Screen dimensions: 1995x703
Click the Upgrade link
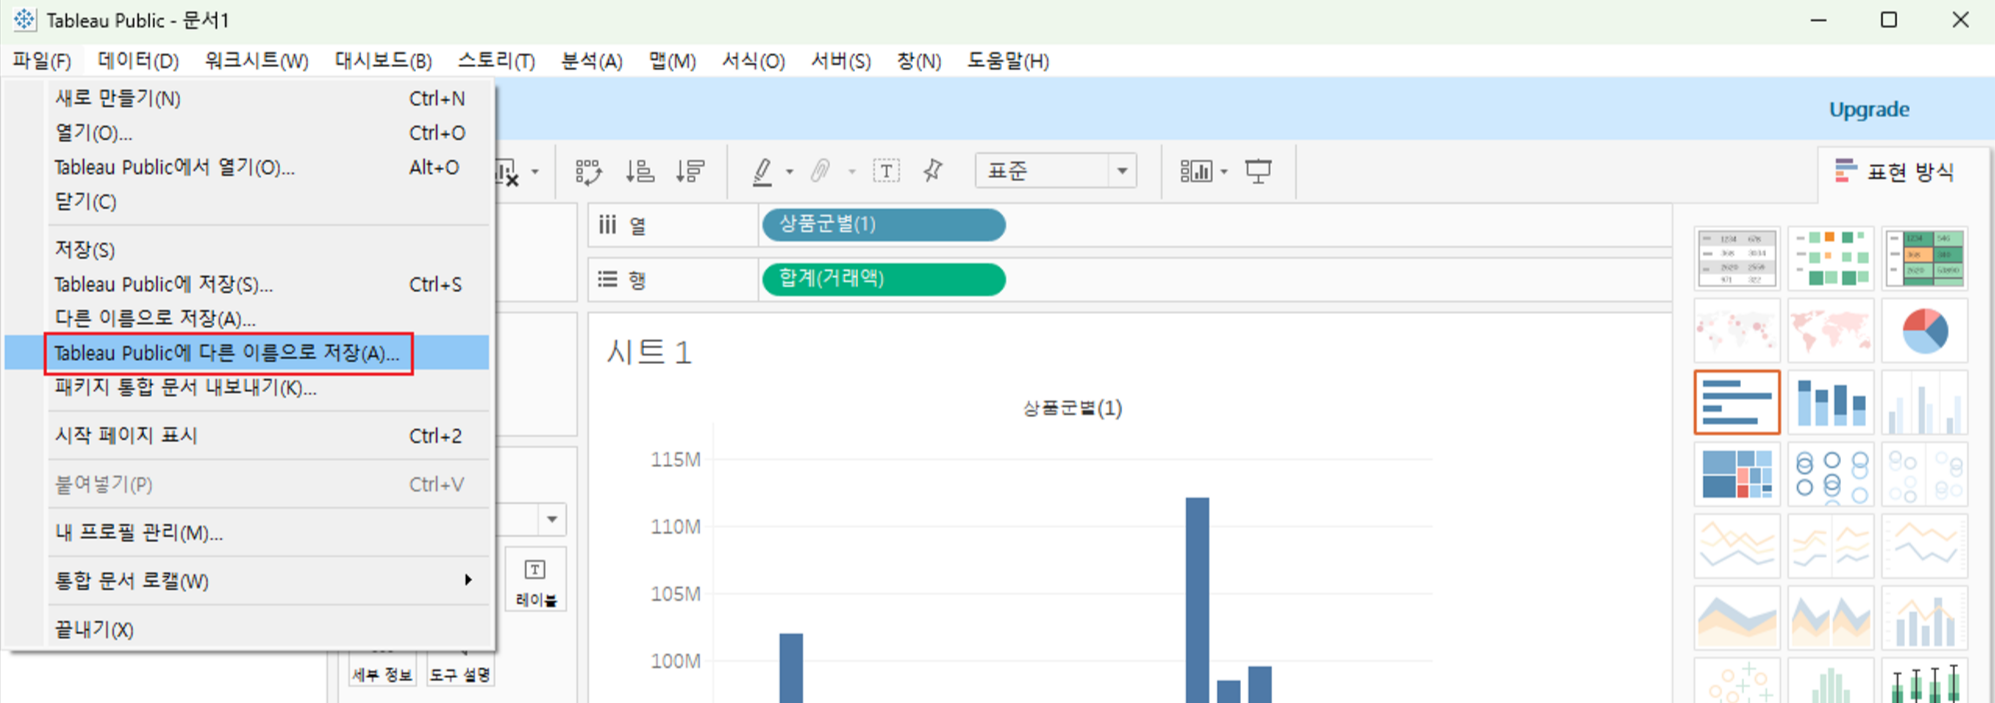[x=1868, y=109]
